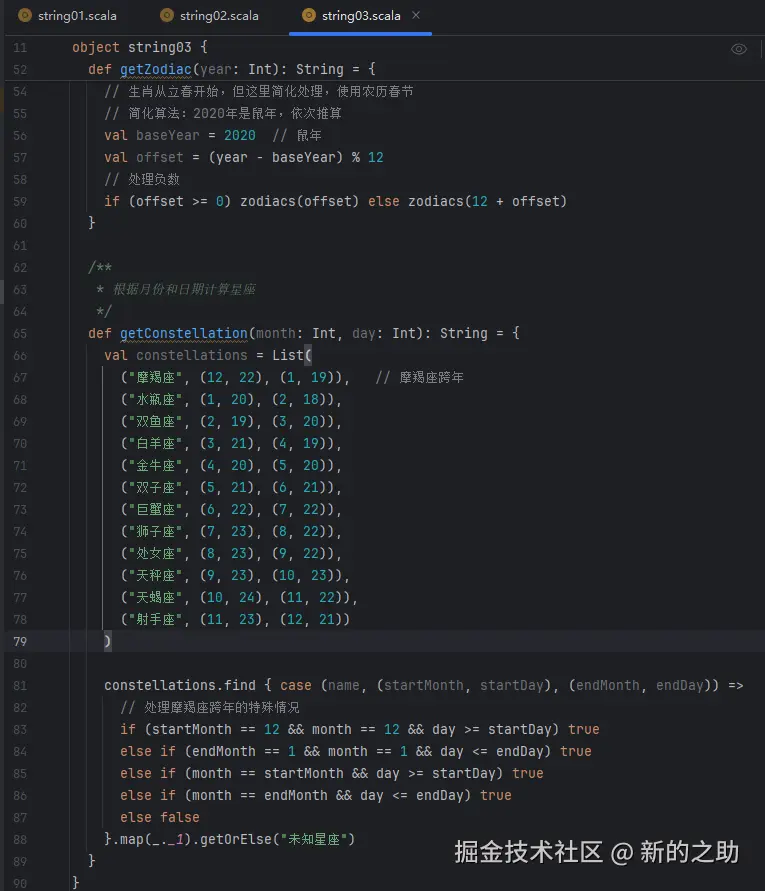Click the constellations.find call
The image size is (765, 891).
pyautogui.click(x=180, y=685)
